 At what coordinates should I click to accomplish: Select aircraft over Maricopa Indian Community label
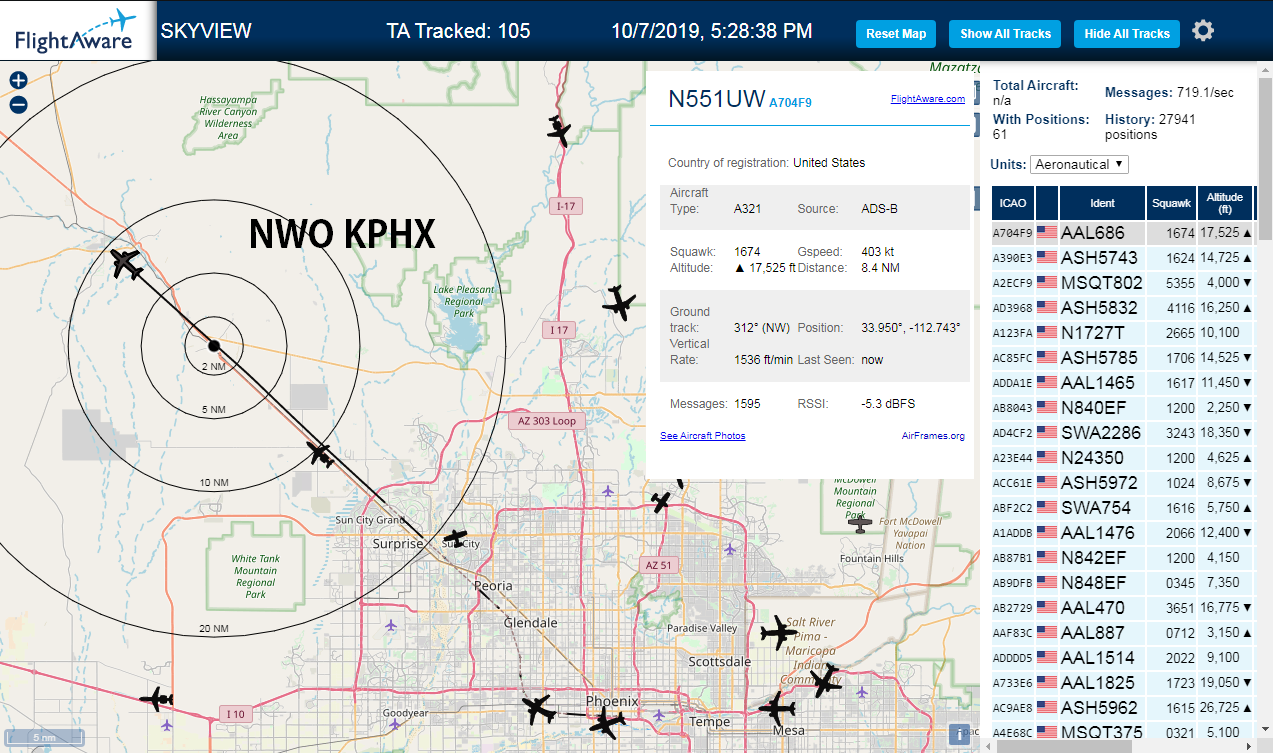tap(826, 682)
